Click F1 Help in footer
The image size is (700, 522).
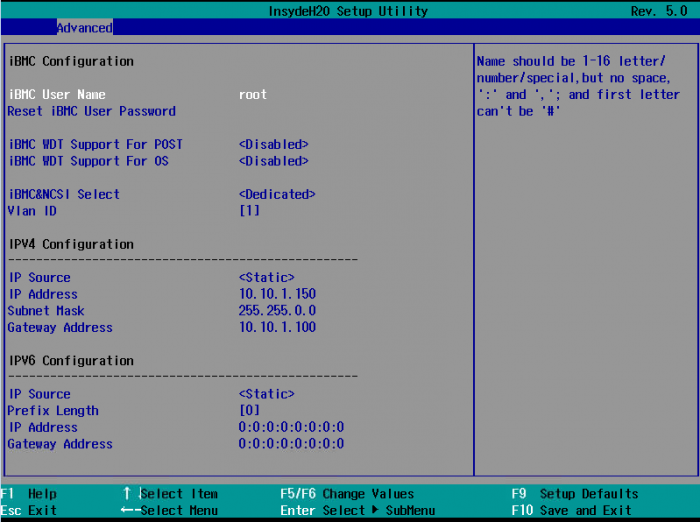[30, 494]
